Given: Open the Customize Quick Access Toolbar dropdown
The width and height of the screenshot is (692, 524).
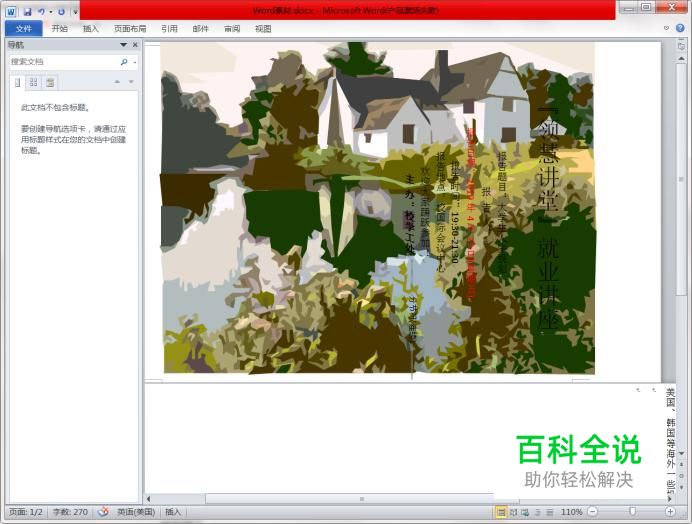Looking at the screenshot, I should click(x=75, y=12).
